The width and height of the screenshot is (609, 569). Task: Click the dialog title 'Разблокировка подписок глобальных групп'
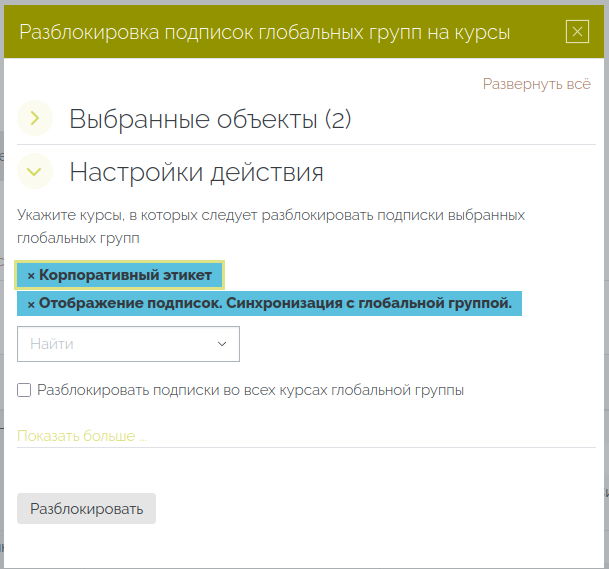[x=264, y=32]
